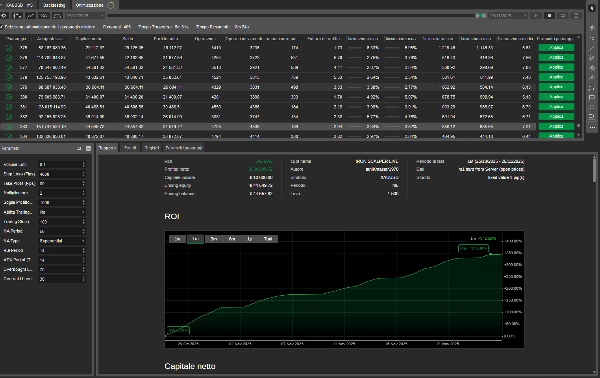Click the green check icon of pass 351 row

tap(8, 107)
